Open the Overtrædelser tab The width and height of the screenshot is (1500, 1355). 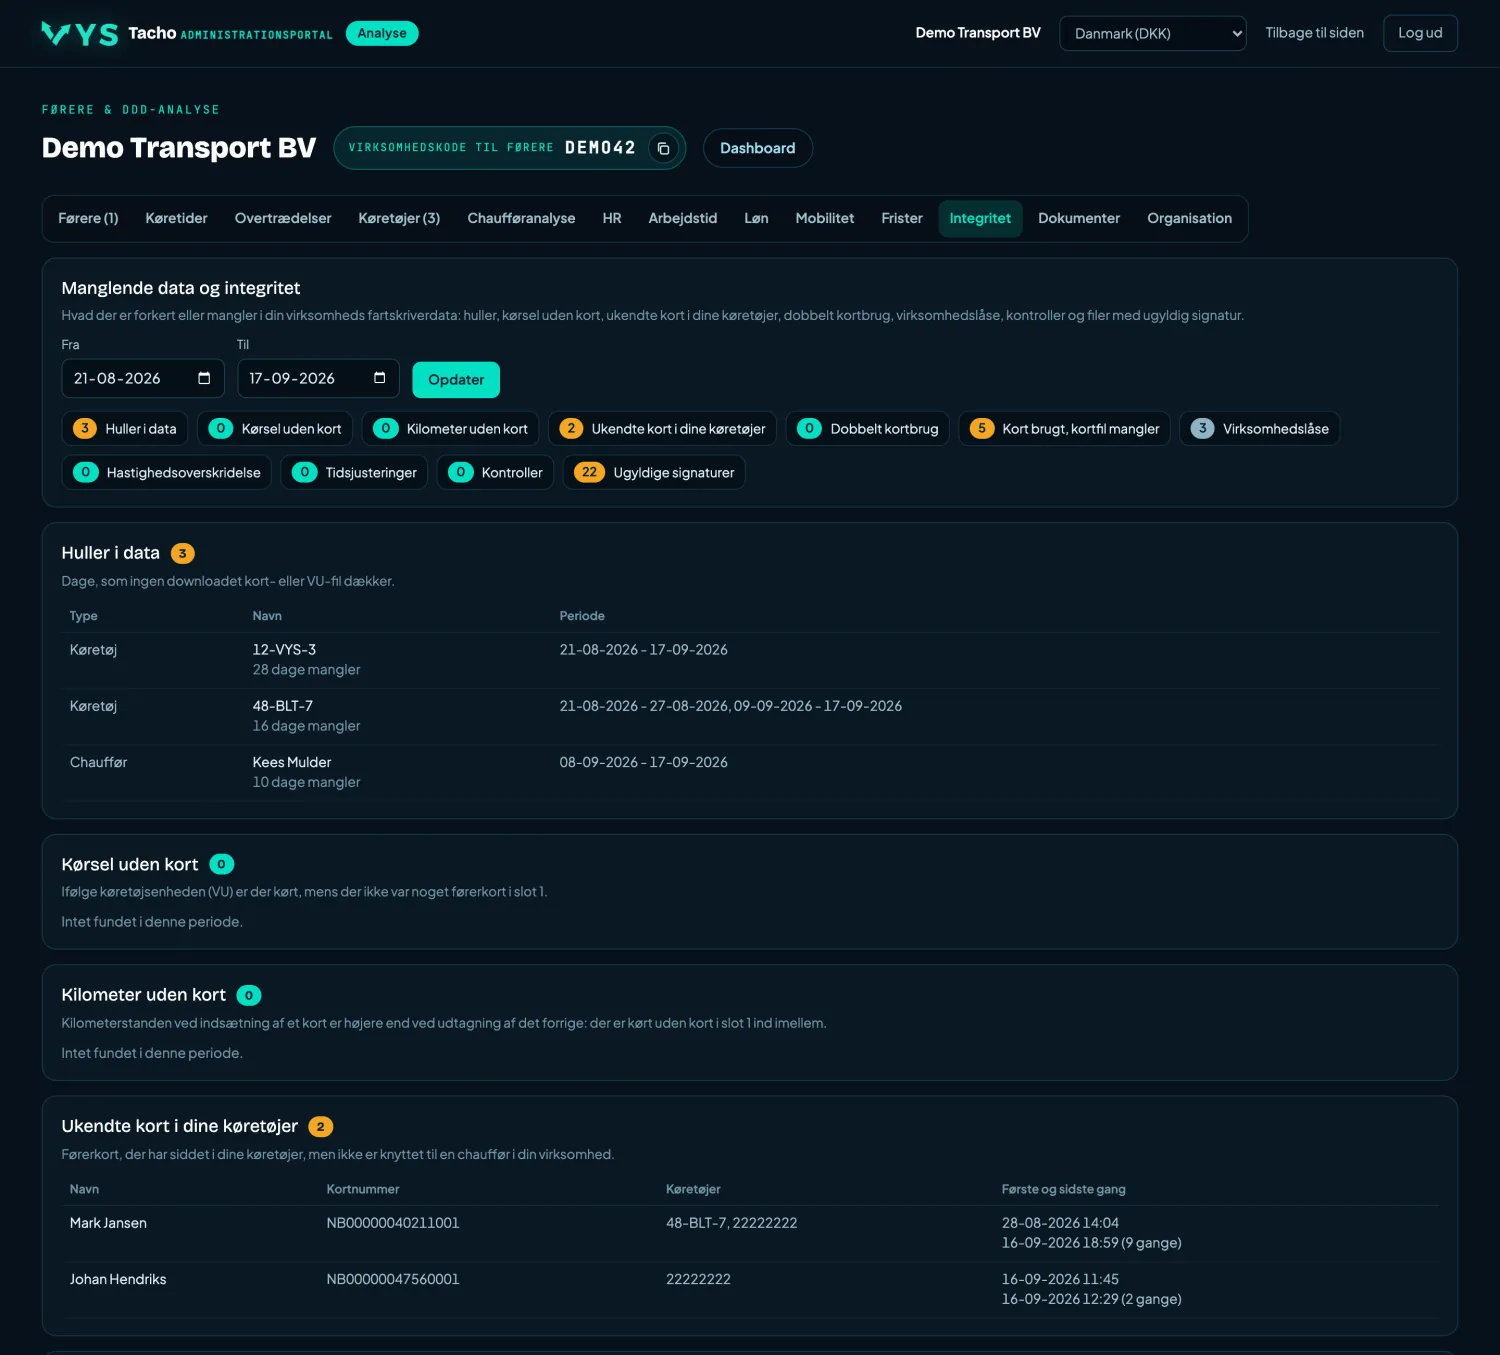(283, 218)
